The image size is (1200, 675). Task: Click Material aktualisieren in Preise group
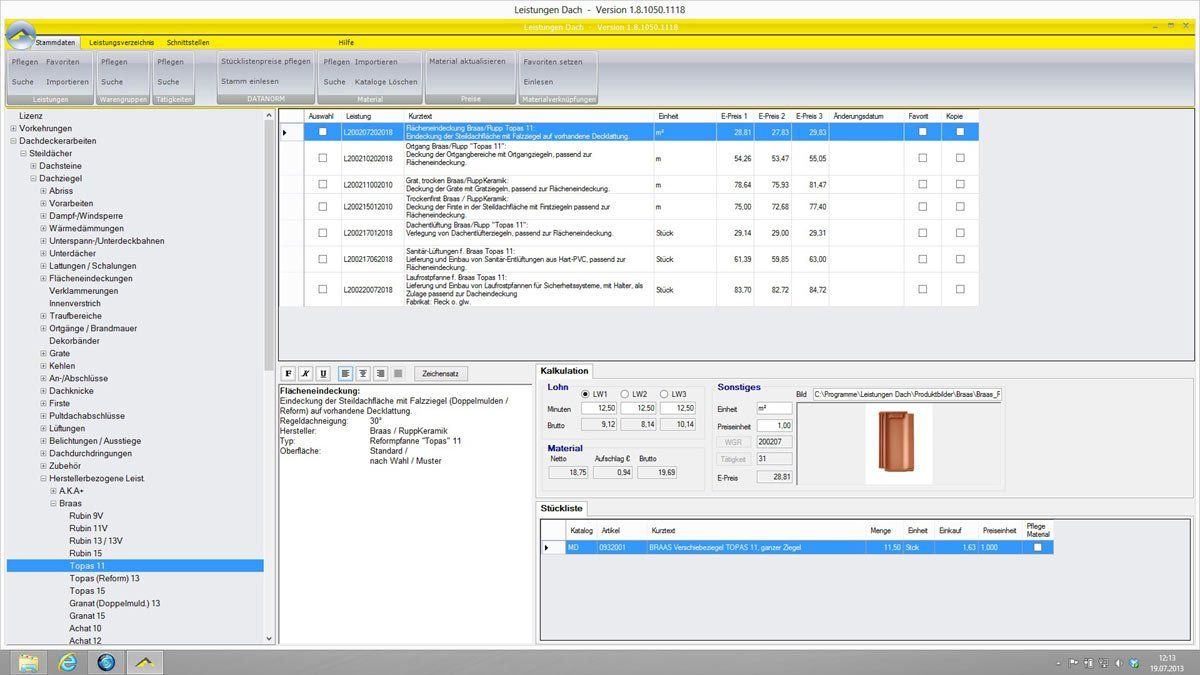tap(467, 62)
